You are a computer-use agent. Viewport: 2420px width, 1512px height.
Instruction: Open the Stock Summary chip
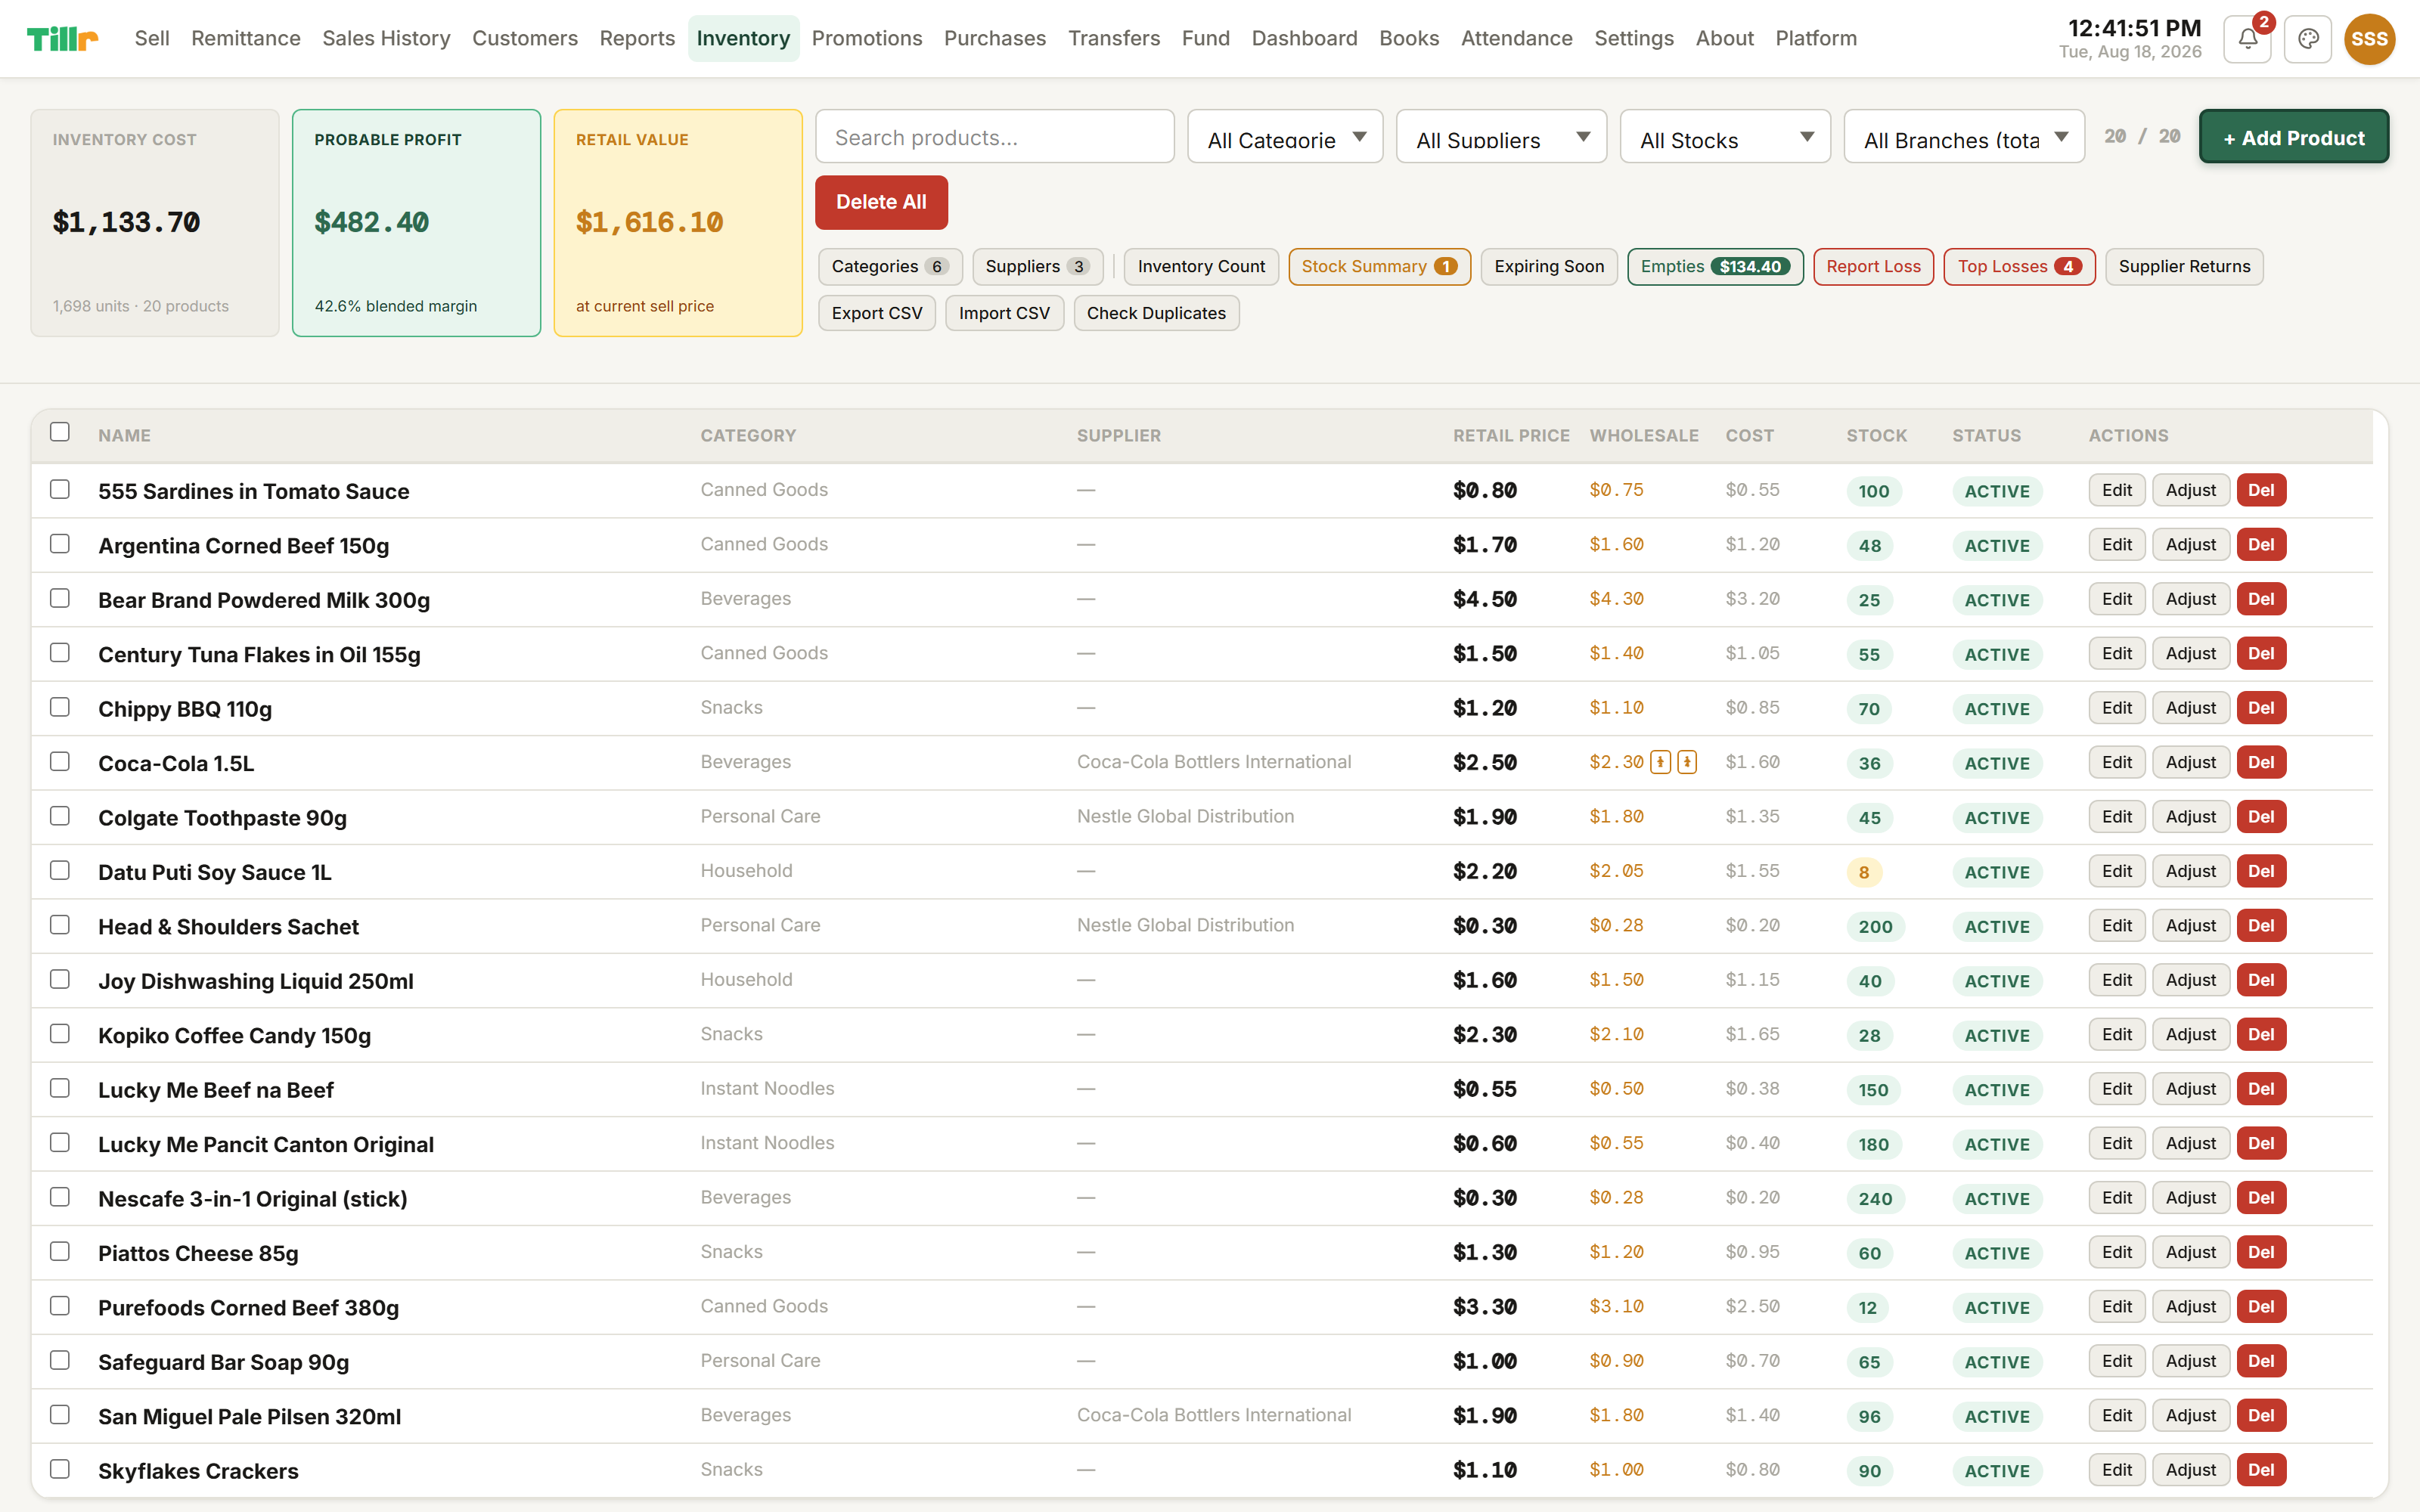click(x=1379, y=267)
